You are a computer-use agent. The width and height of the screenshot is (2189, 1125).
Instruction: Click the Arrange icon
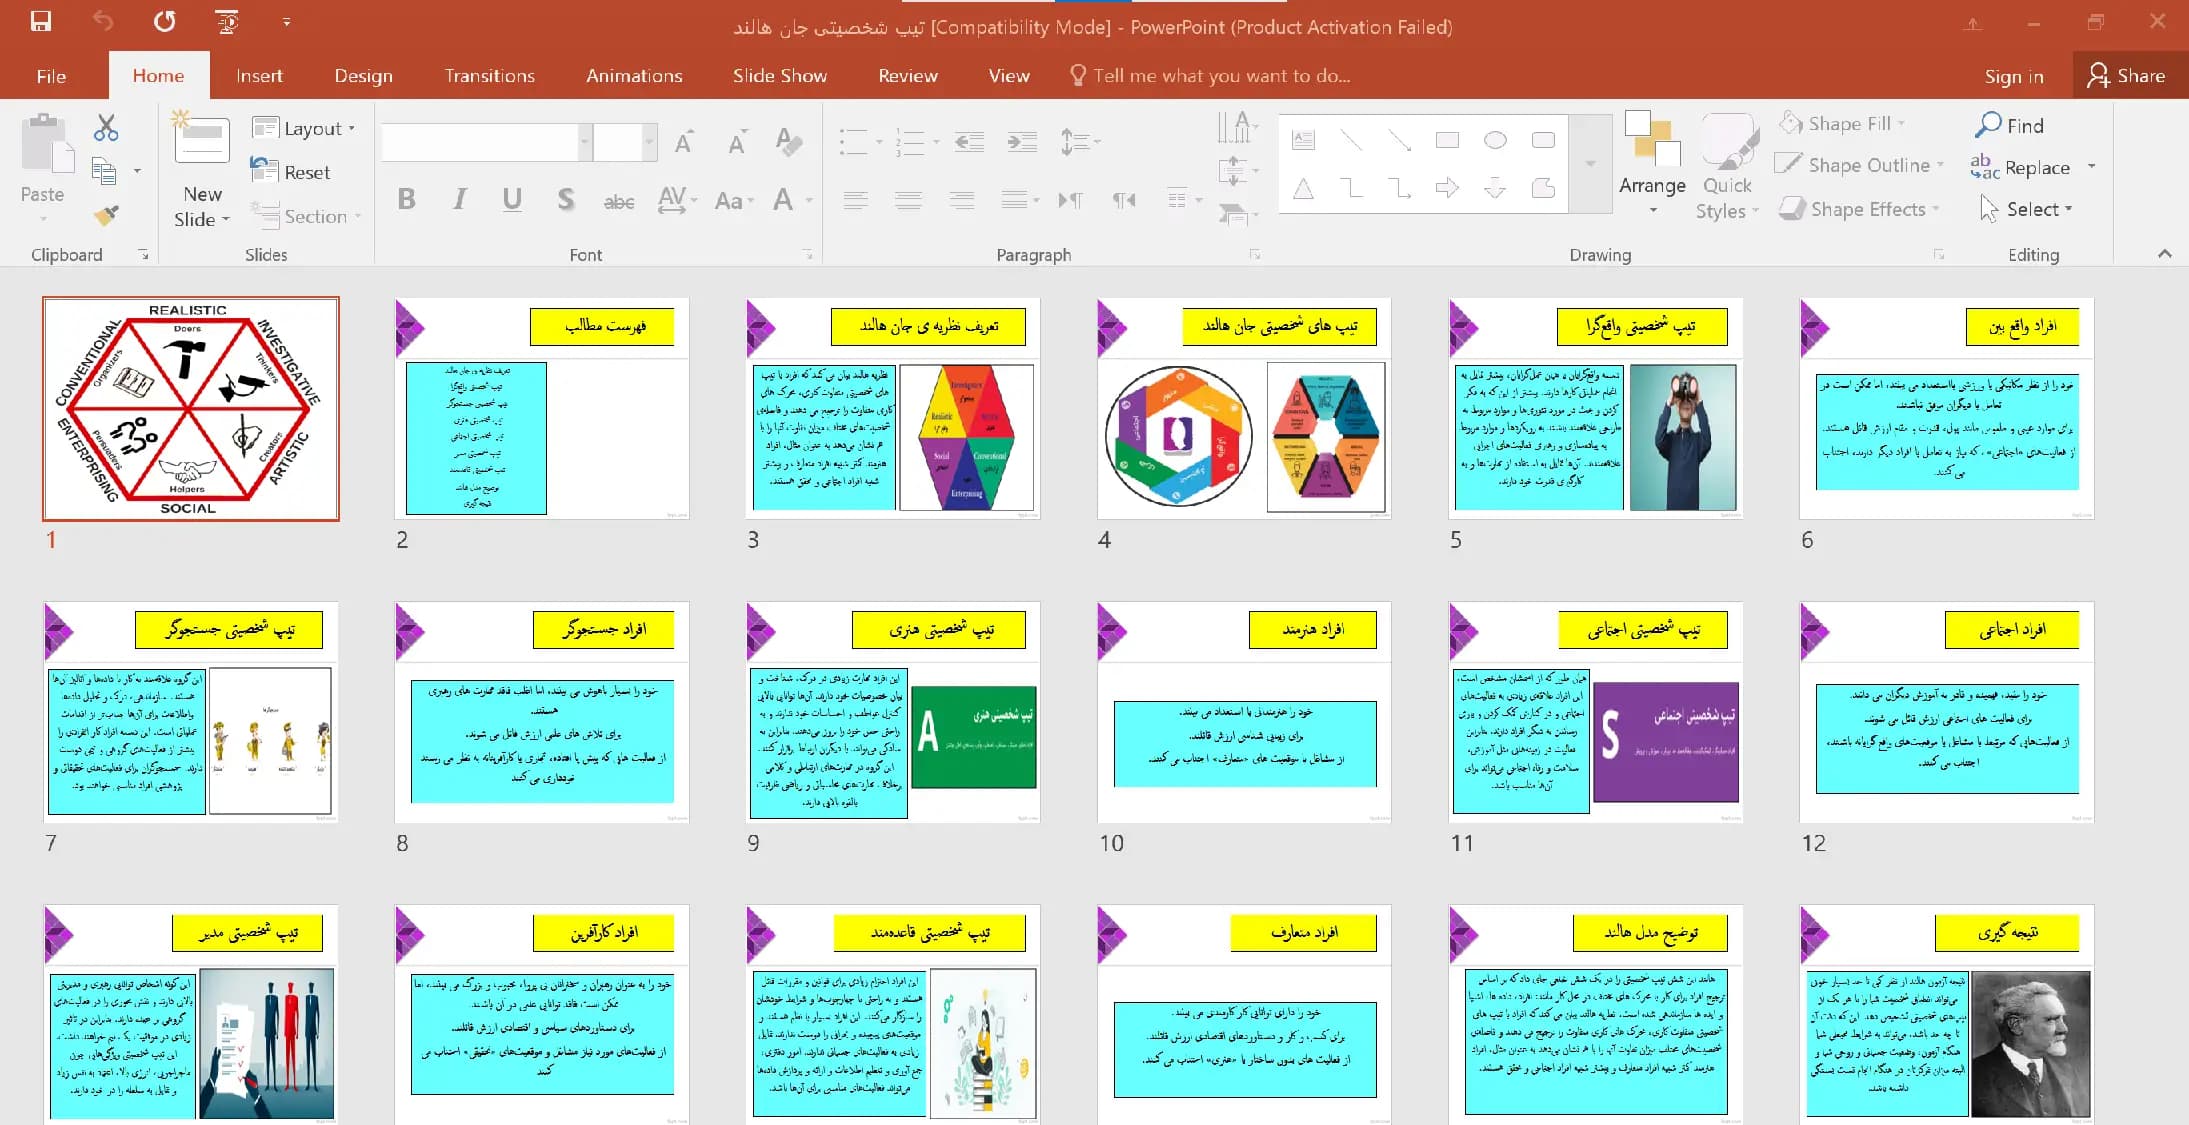click(1652, 138)
